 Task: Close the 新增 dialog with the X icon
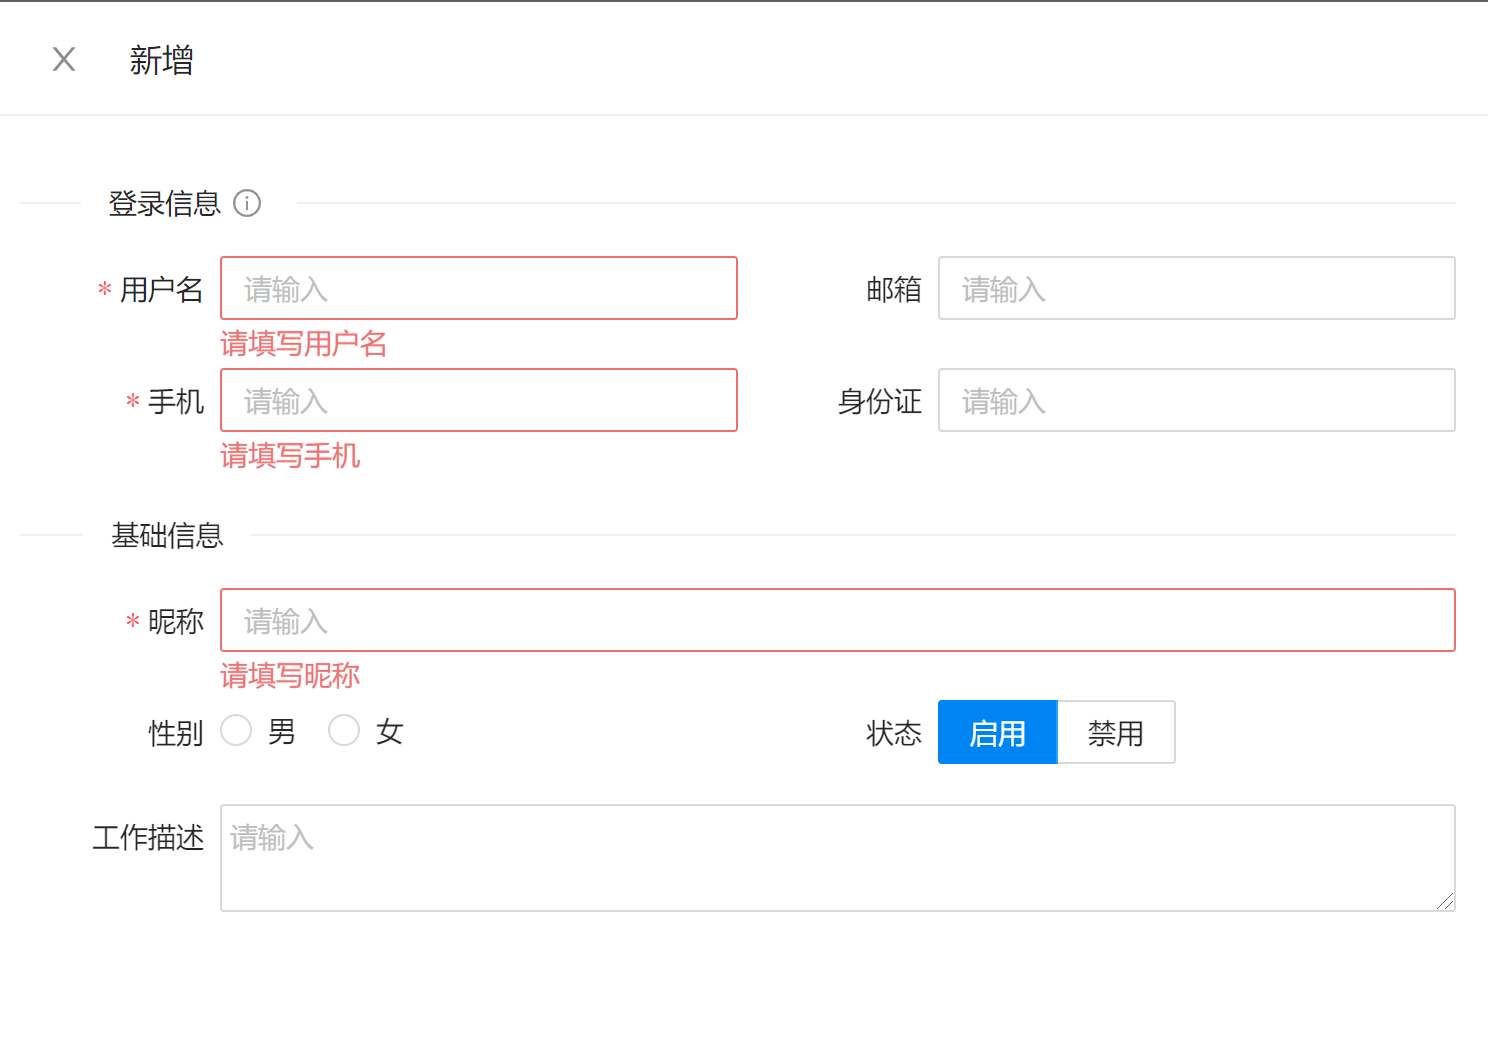64,60
